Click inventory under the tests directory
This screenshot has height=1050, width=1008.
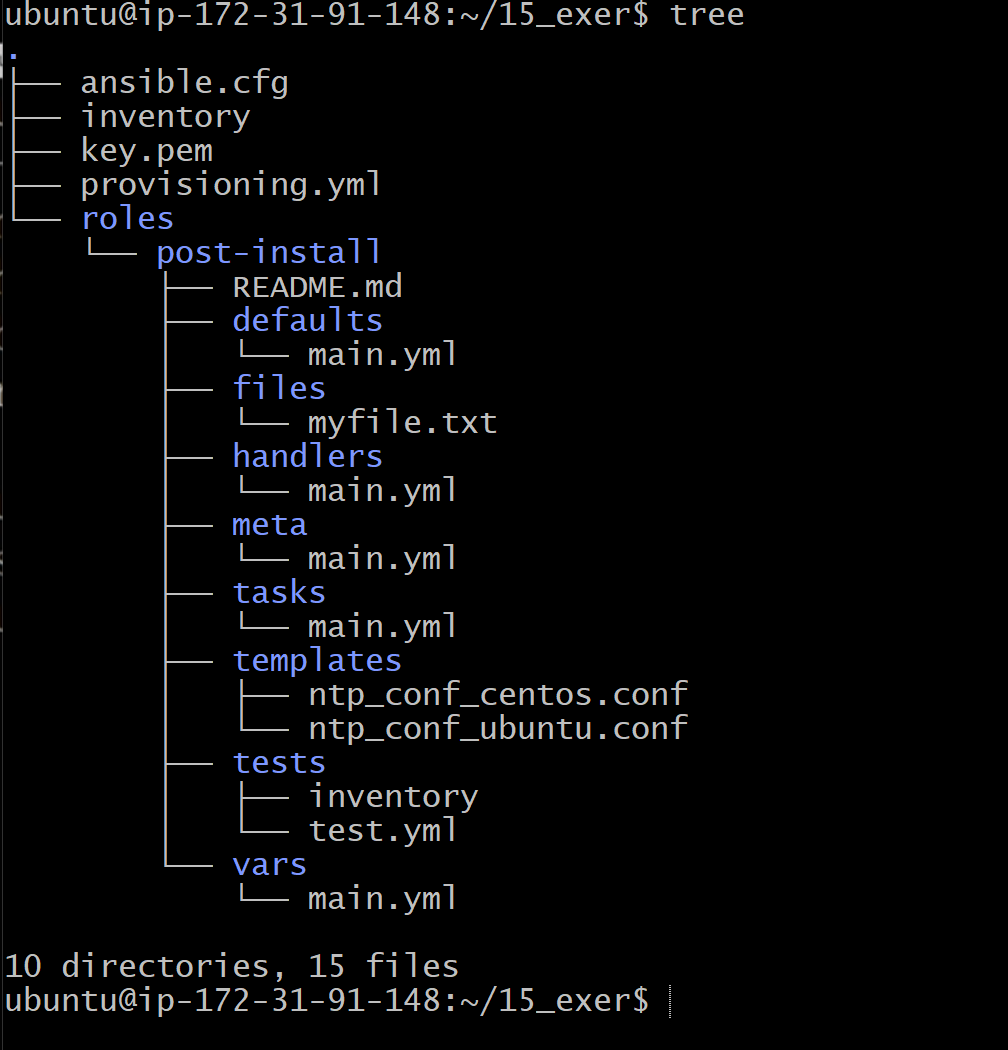point(393,797)
